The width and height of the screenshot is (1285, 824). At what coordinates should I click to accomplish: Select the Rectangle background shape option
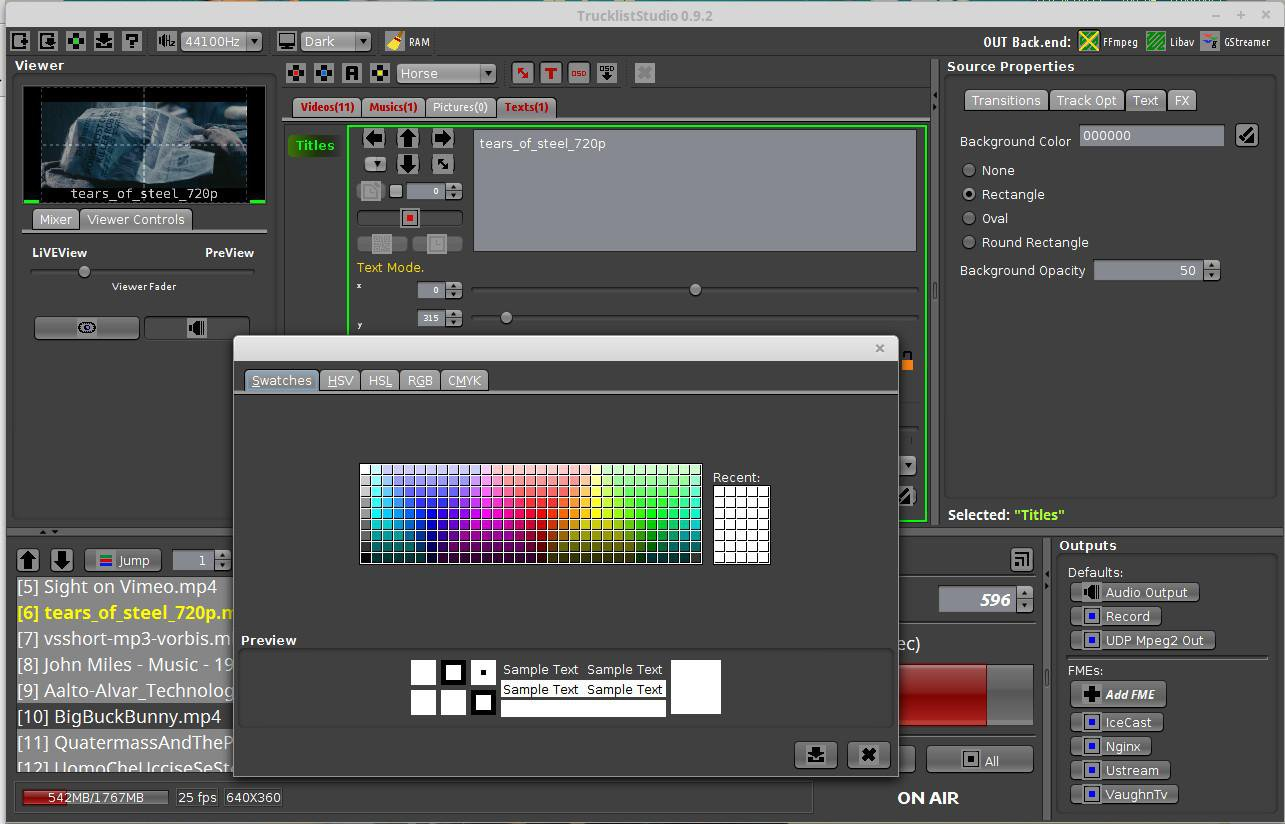pyautogui.click(x=1003, y=194)
